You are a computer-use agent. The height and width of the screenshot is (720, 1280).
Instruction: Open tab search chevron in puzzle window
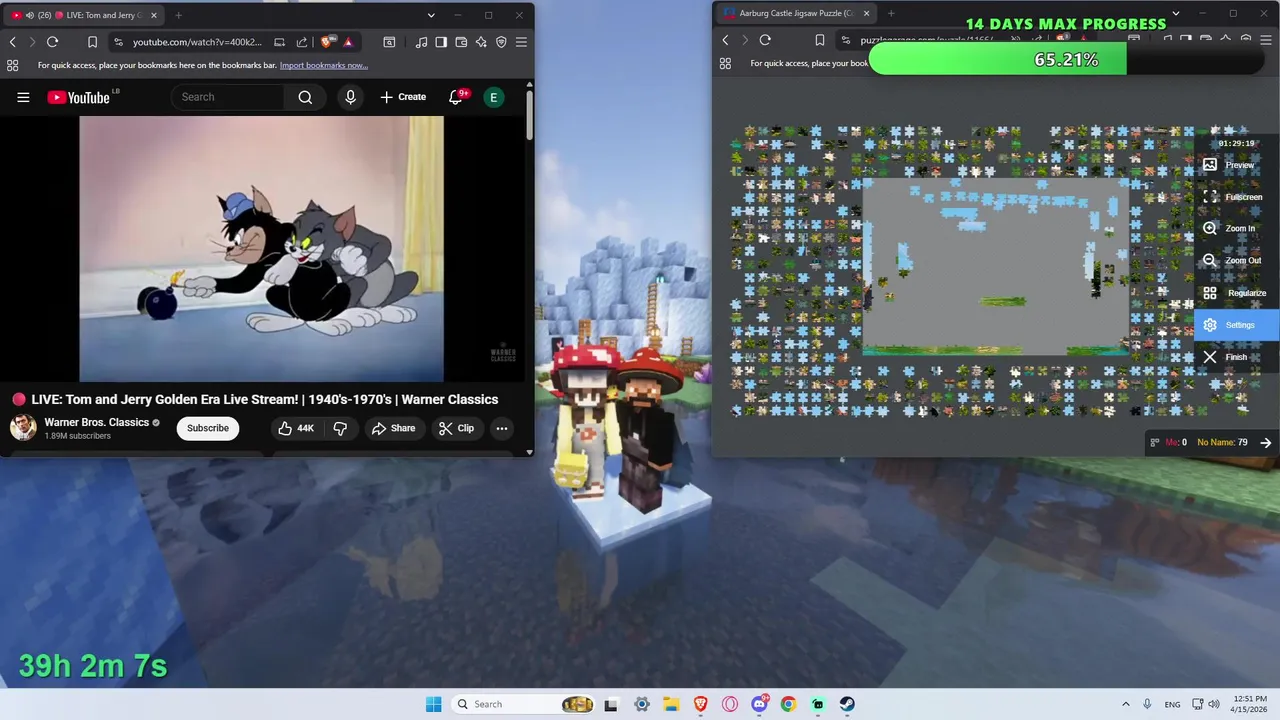pyautogui.click(x=1176, y=14)
